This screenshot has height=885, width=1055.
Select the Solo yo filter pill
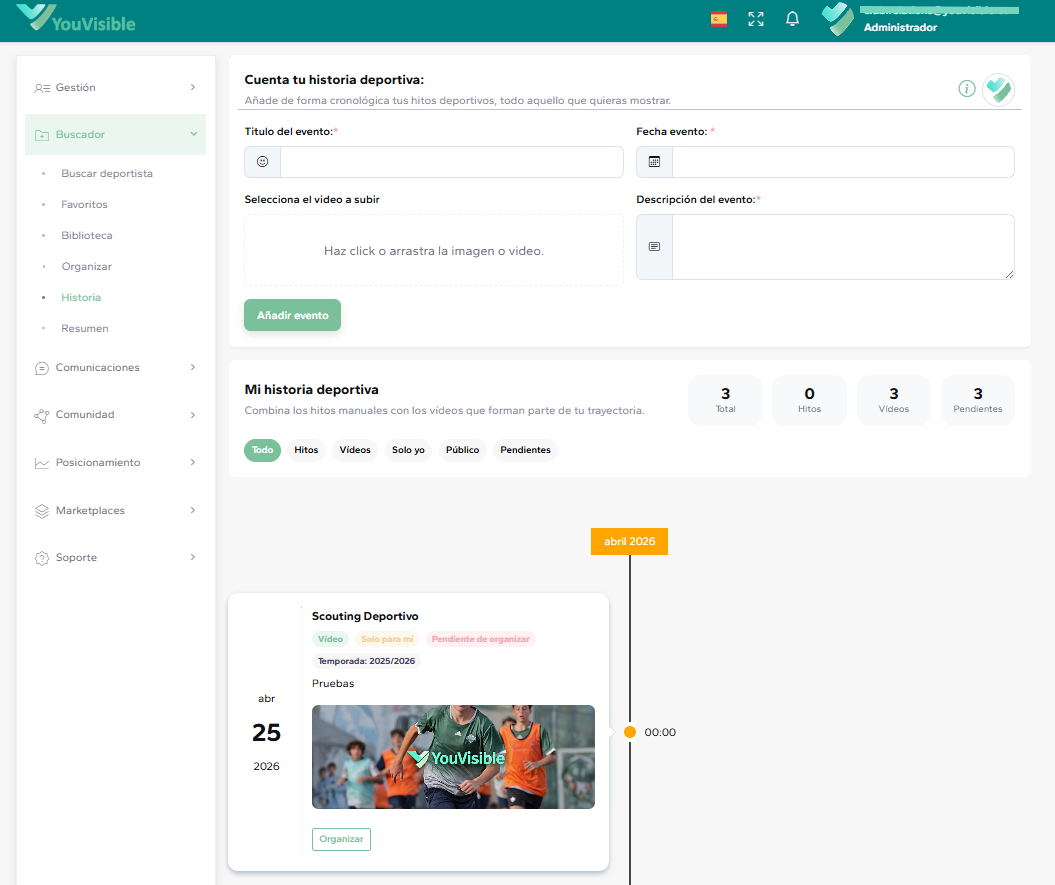tap(408, 450)
